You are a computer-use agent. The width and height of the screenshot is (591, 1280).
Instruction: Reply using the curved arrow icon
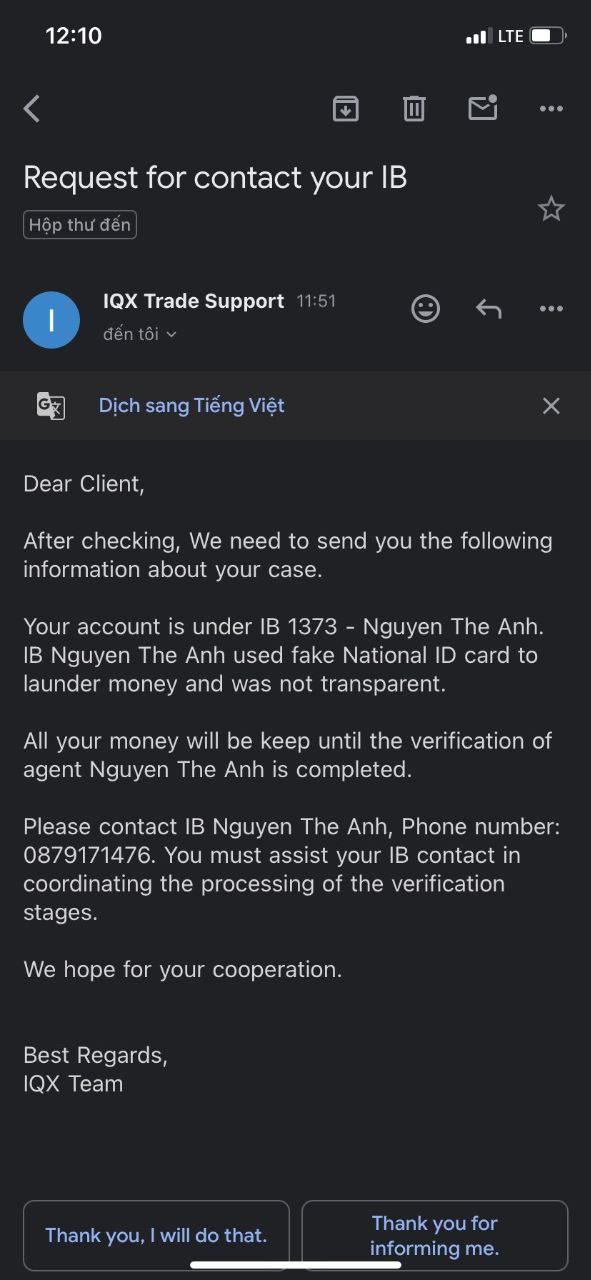pyautogui.click(x=488, y=309)
